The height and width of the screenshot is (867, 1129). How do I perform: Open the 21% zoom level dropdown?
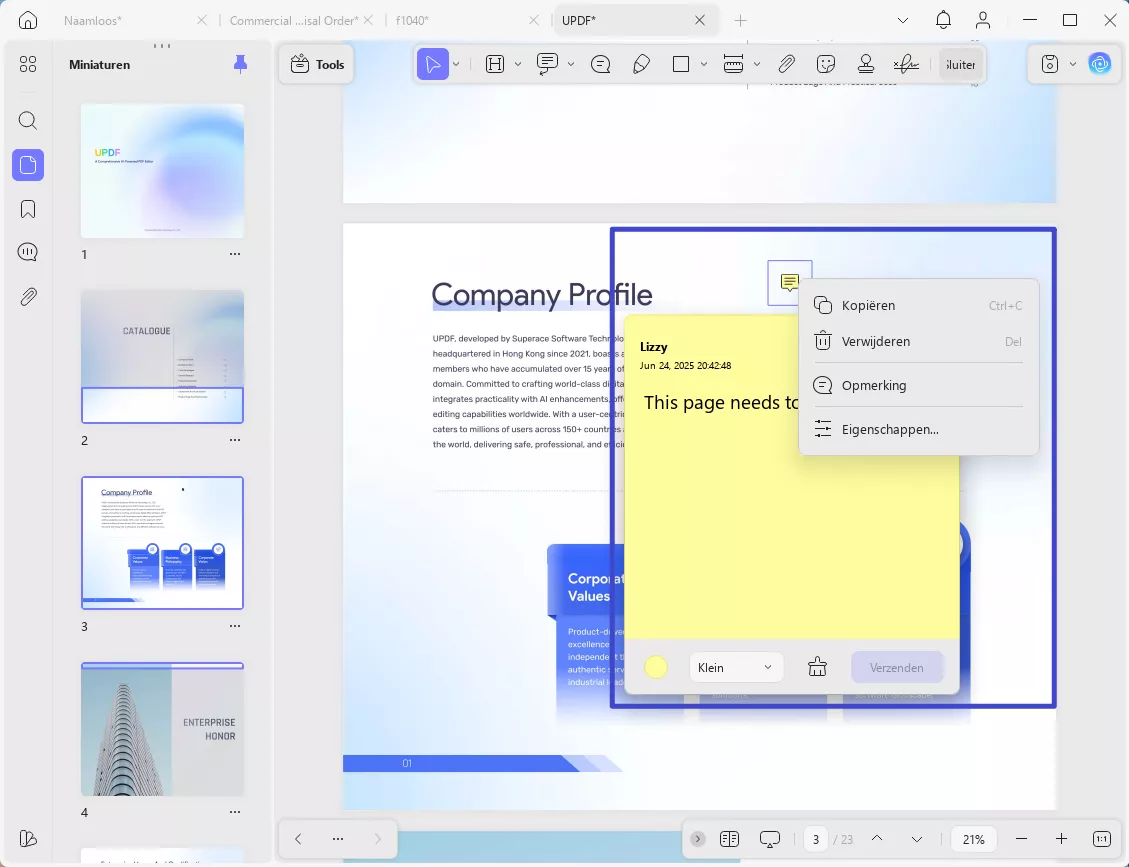pyautogui.click(x=973, y=839)
